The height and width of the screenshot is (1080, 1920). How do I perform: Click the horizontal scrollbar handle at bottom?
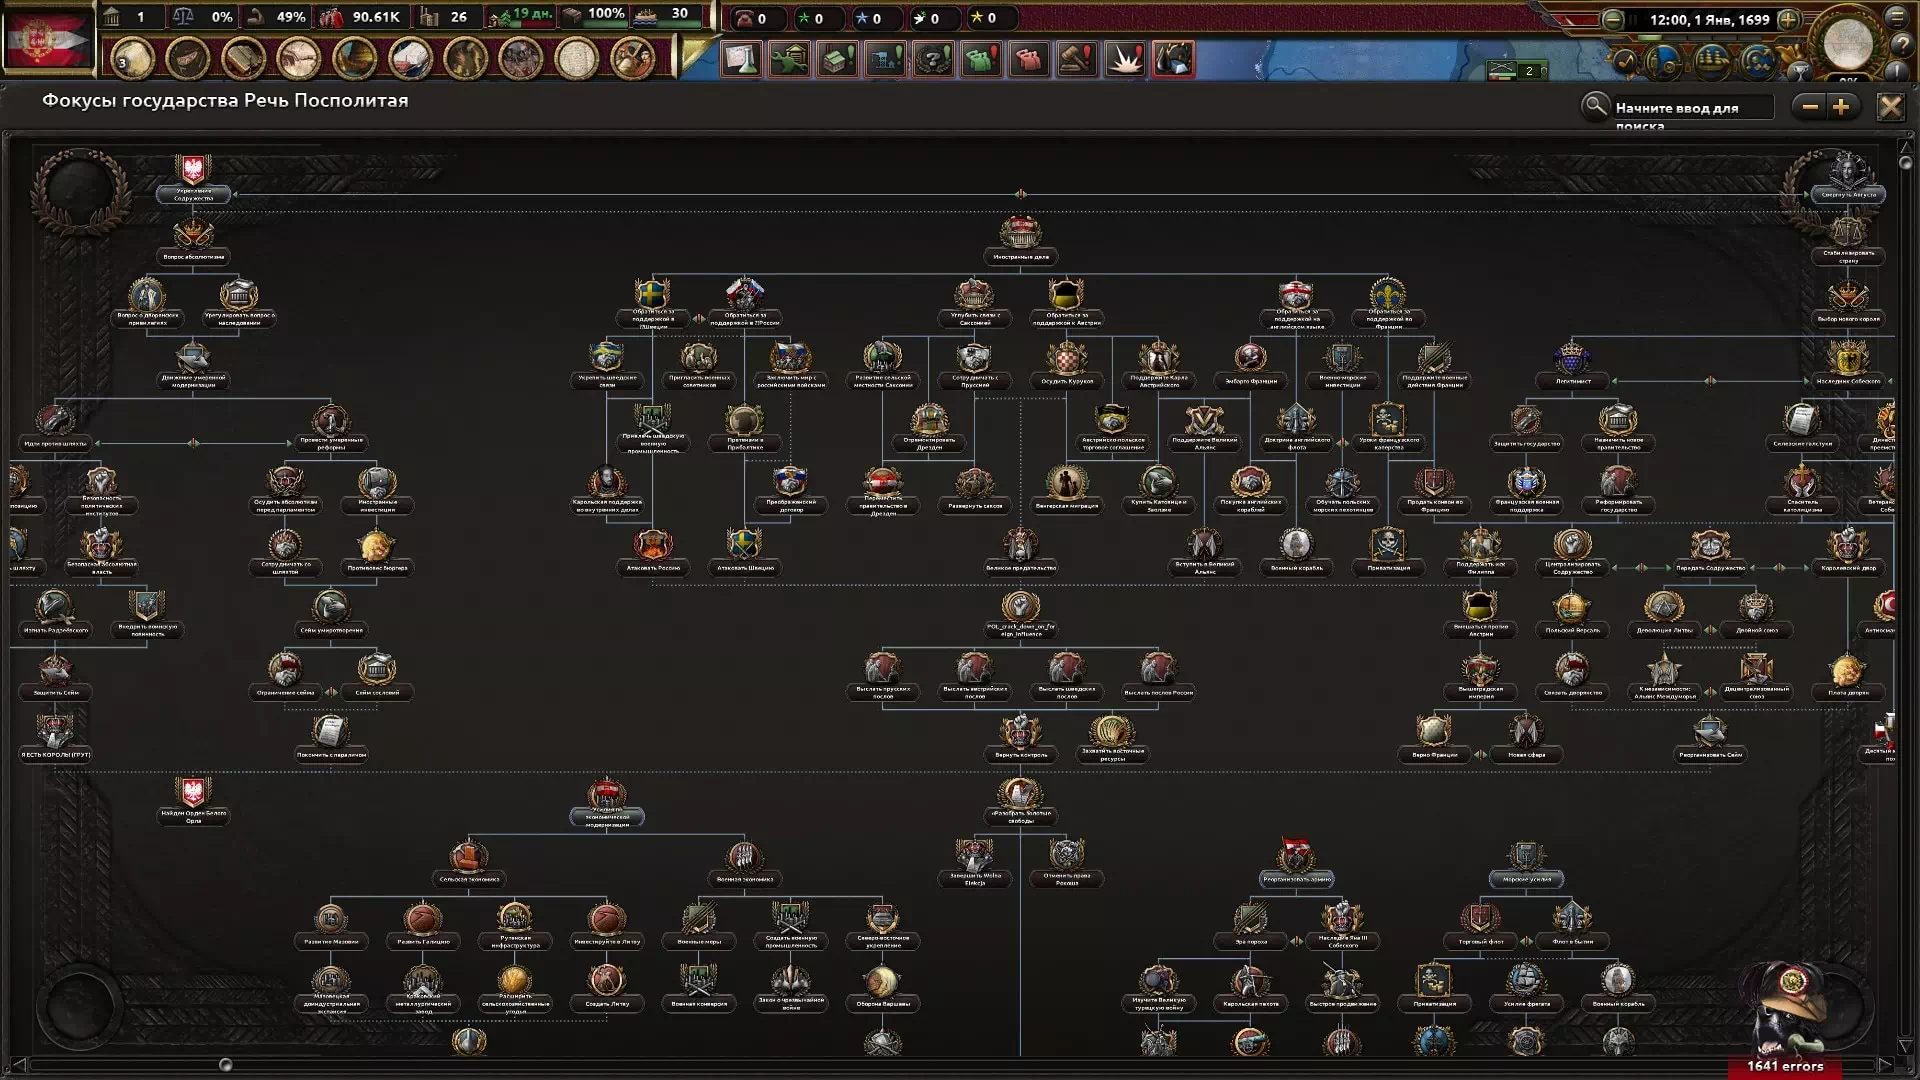pos(225,1065)
